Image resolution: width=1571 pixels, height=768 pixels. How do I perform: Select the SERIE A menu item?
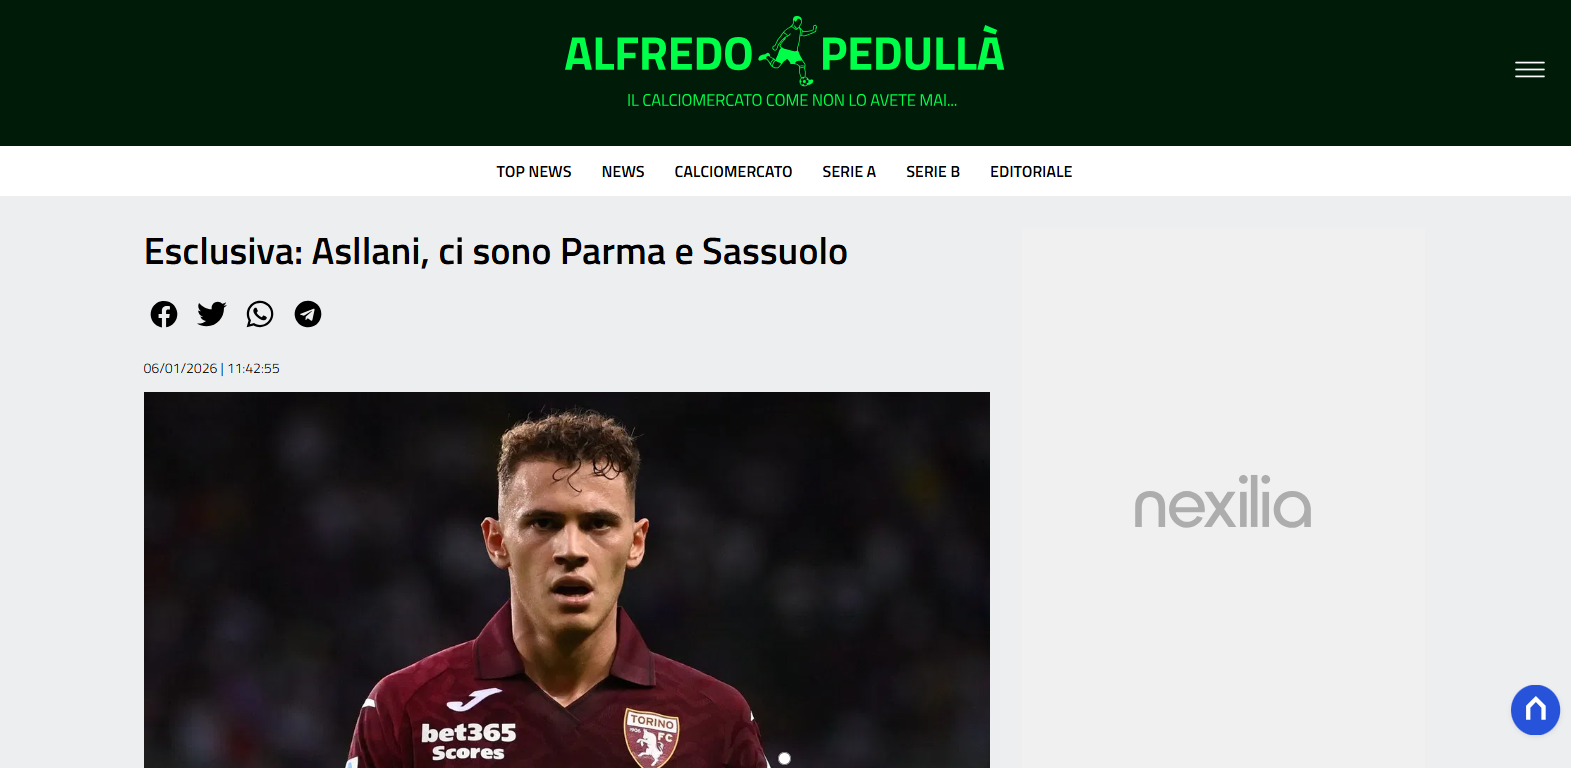849,172
